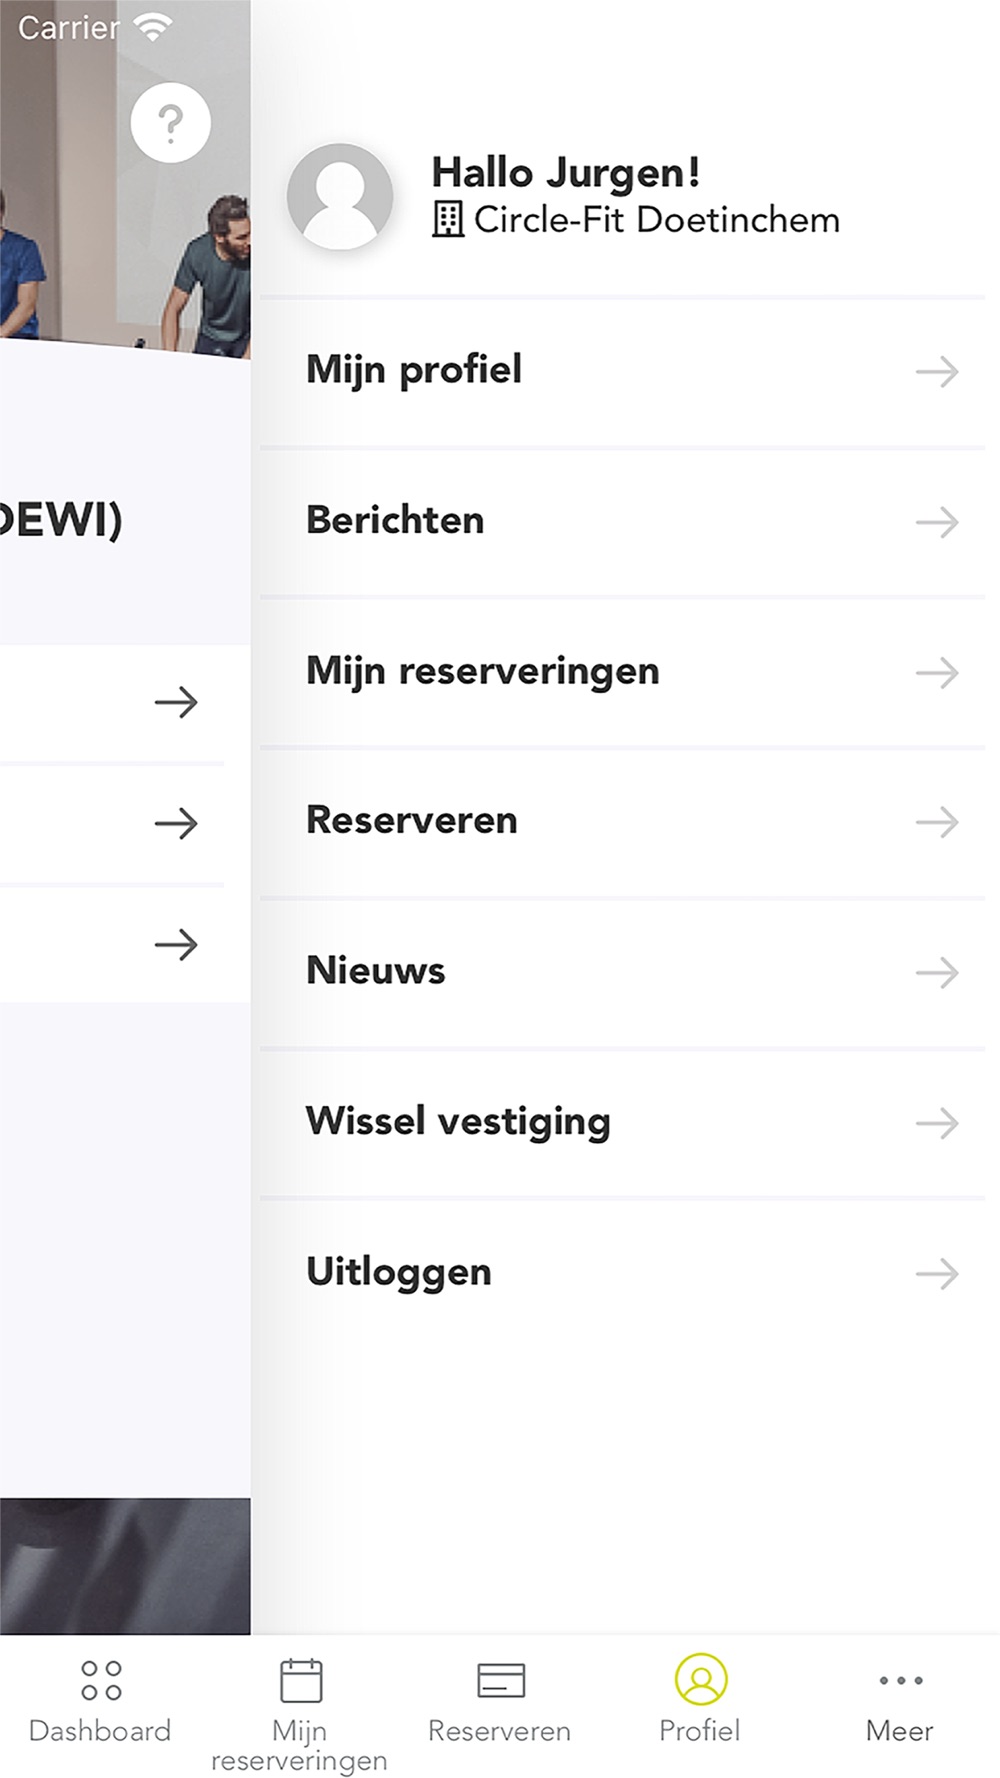Click the arrow beside Wissel vestiging
Screen dimensions: 1000x1778
click(937, 1123)
